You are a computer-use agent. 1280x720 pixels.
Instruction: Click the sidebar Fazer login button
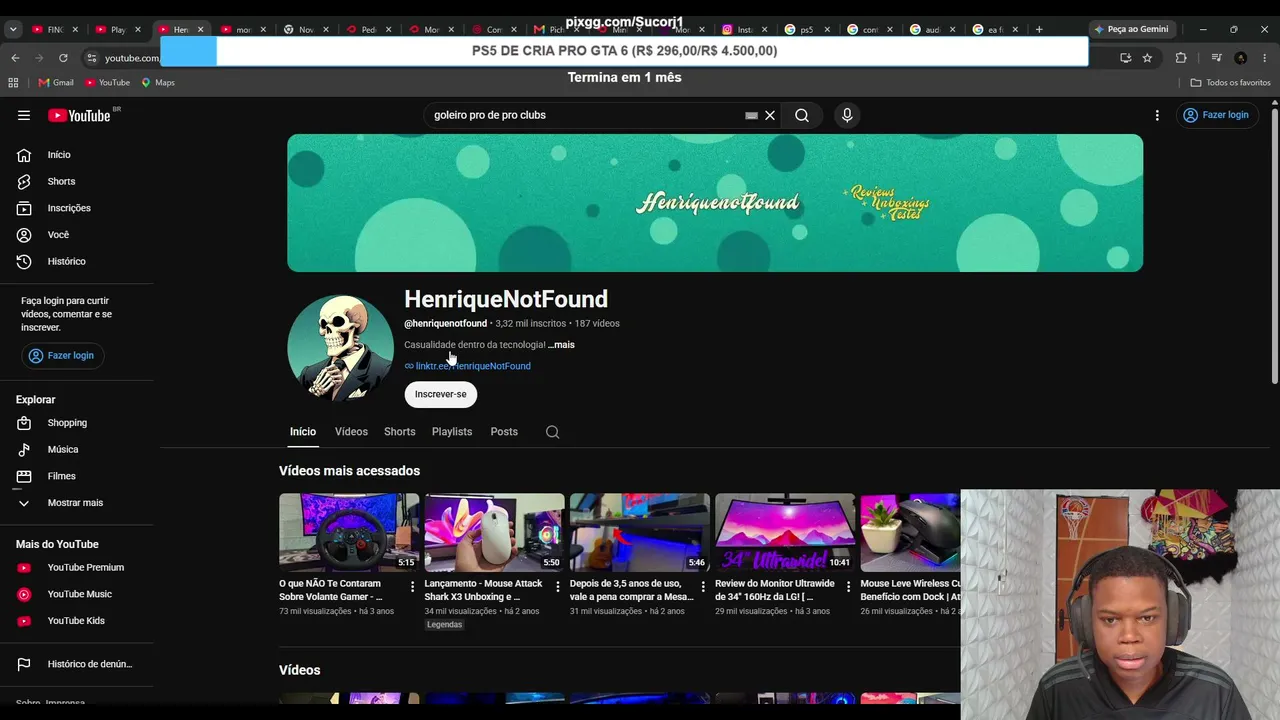coord(62,355)
